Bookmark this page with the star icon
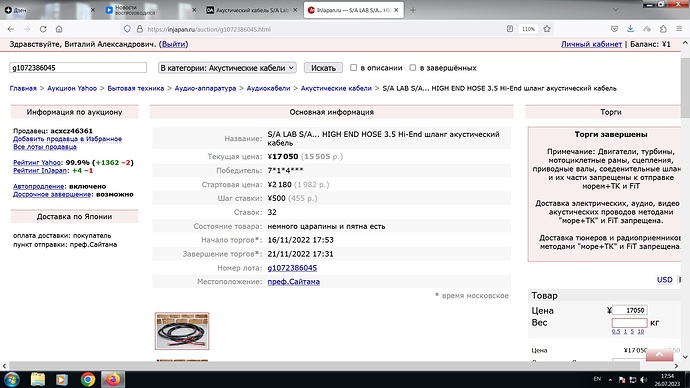The image size is (690, 388). (547, 29)
